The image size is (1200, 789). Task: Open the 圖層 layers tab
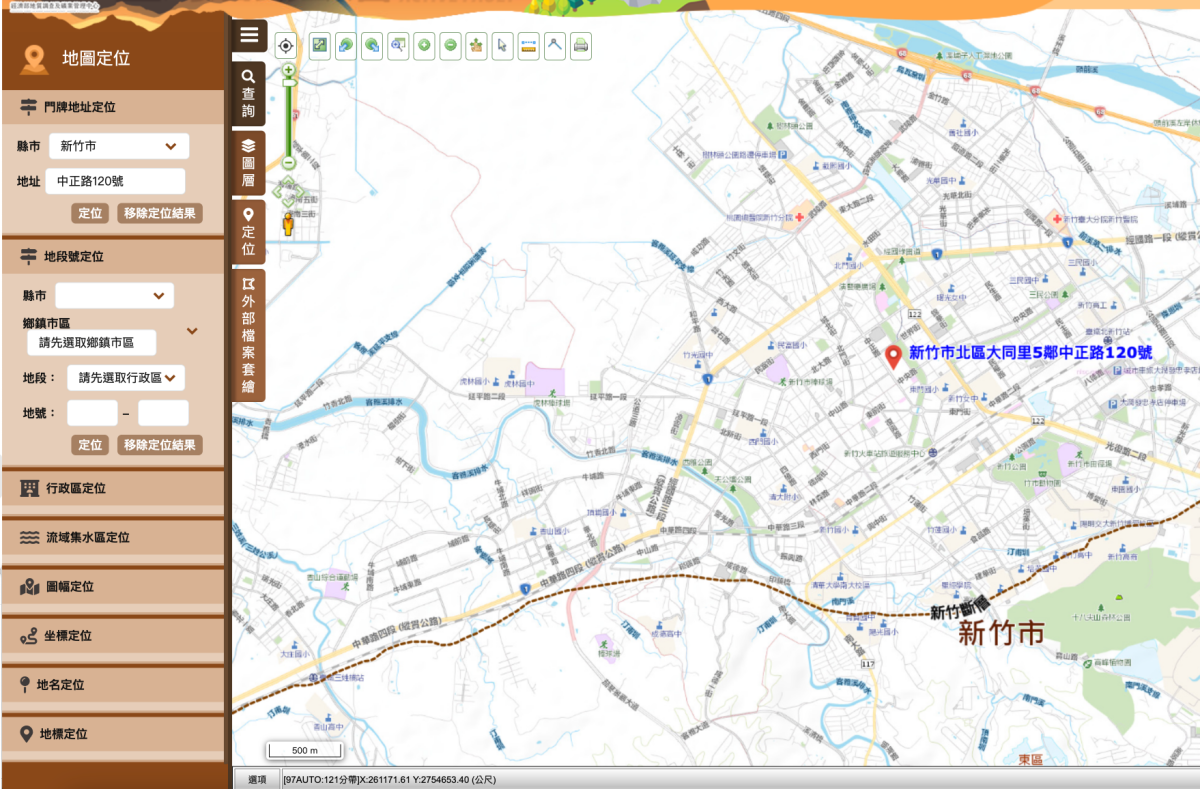pos(249,162)
